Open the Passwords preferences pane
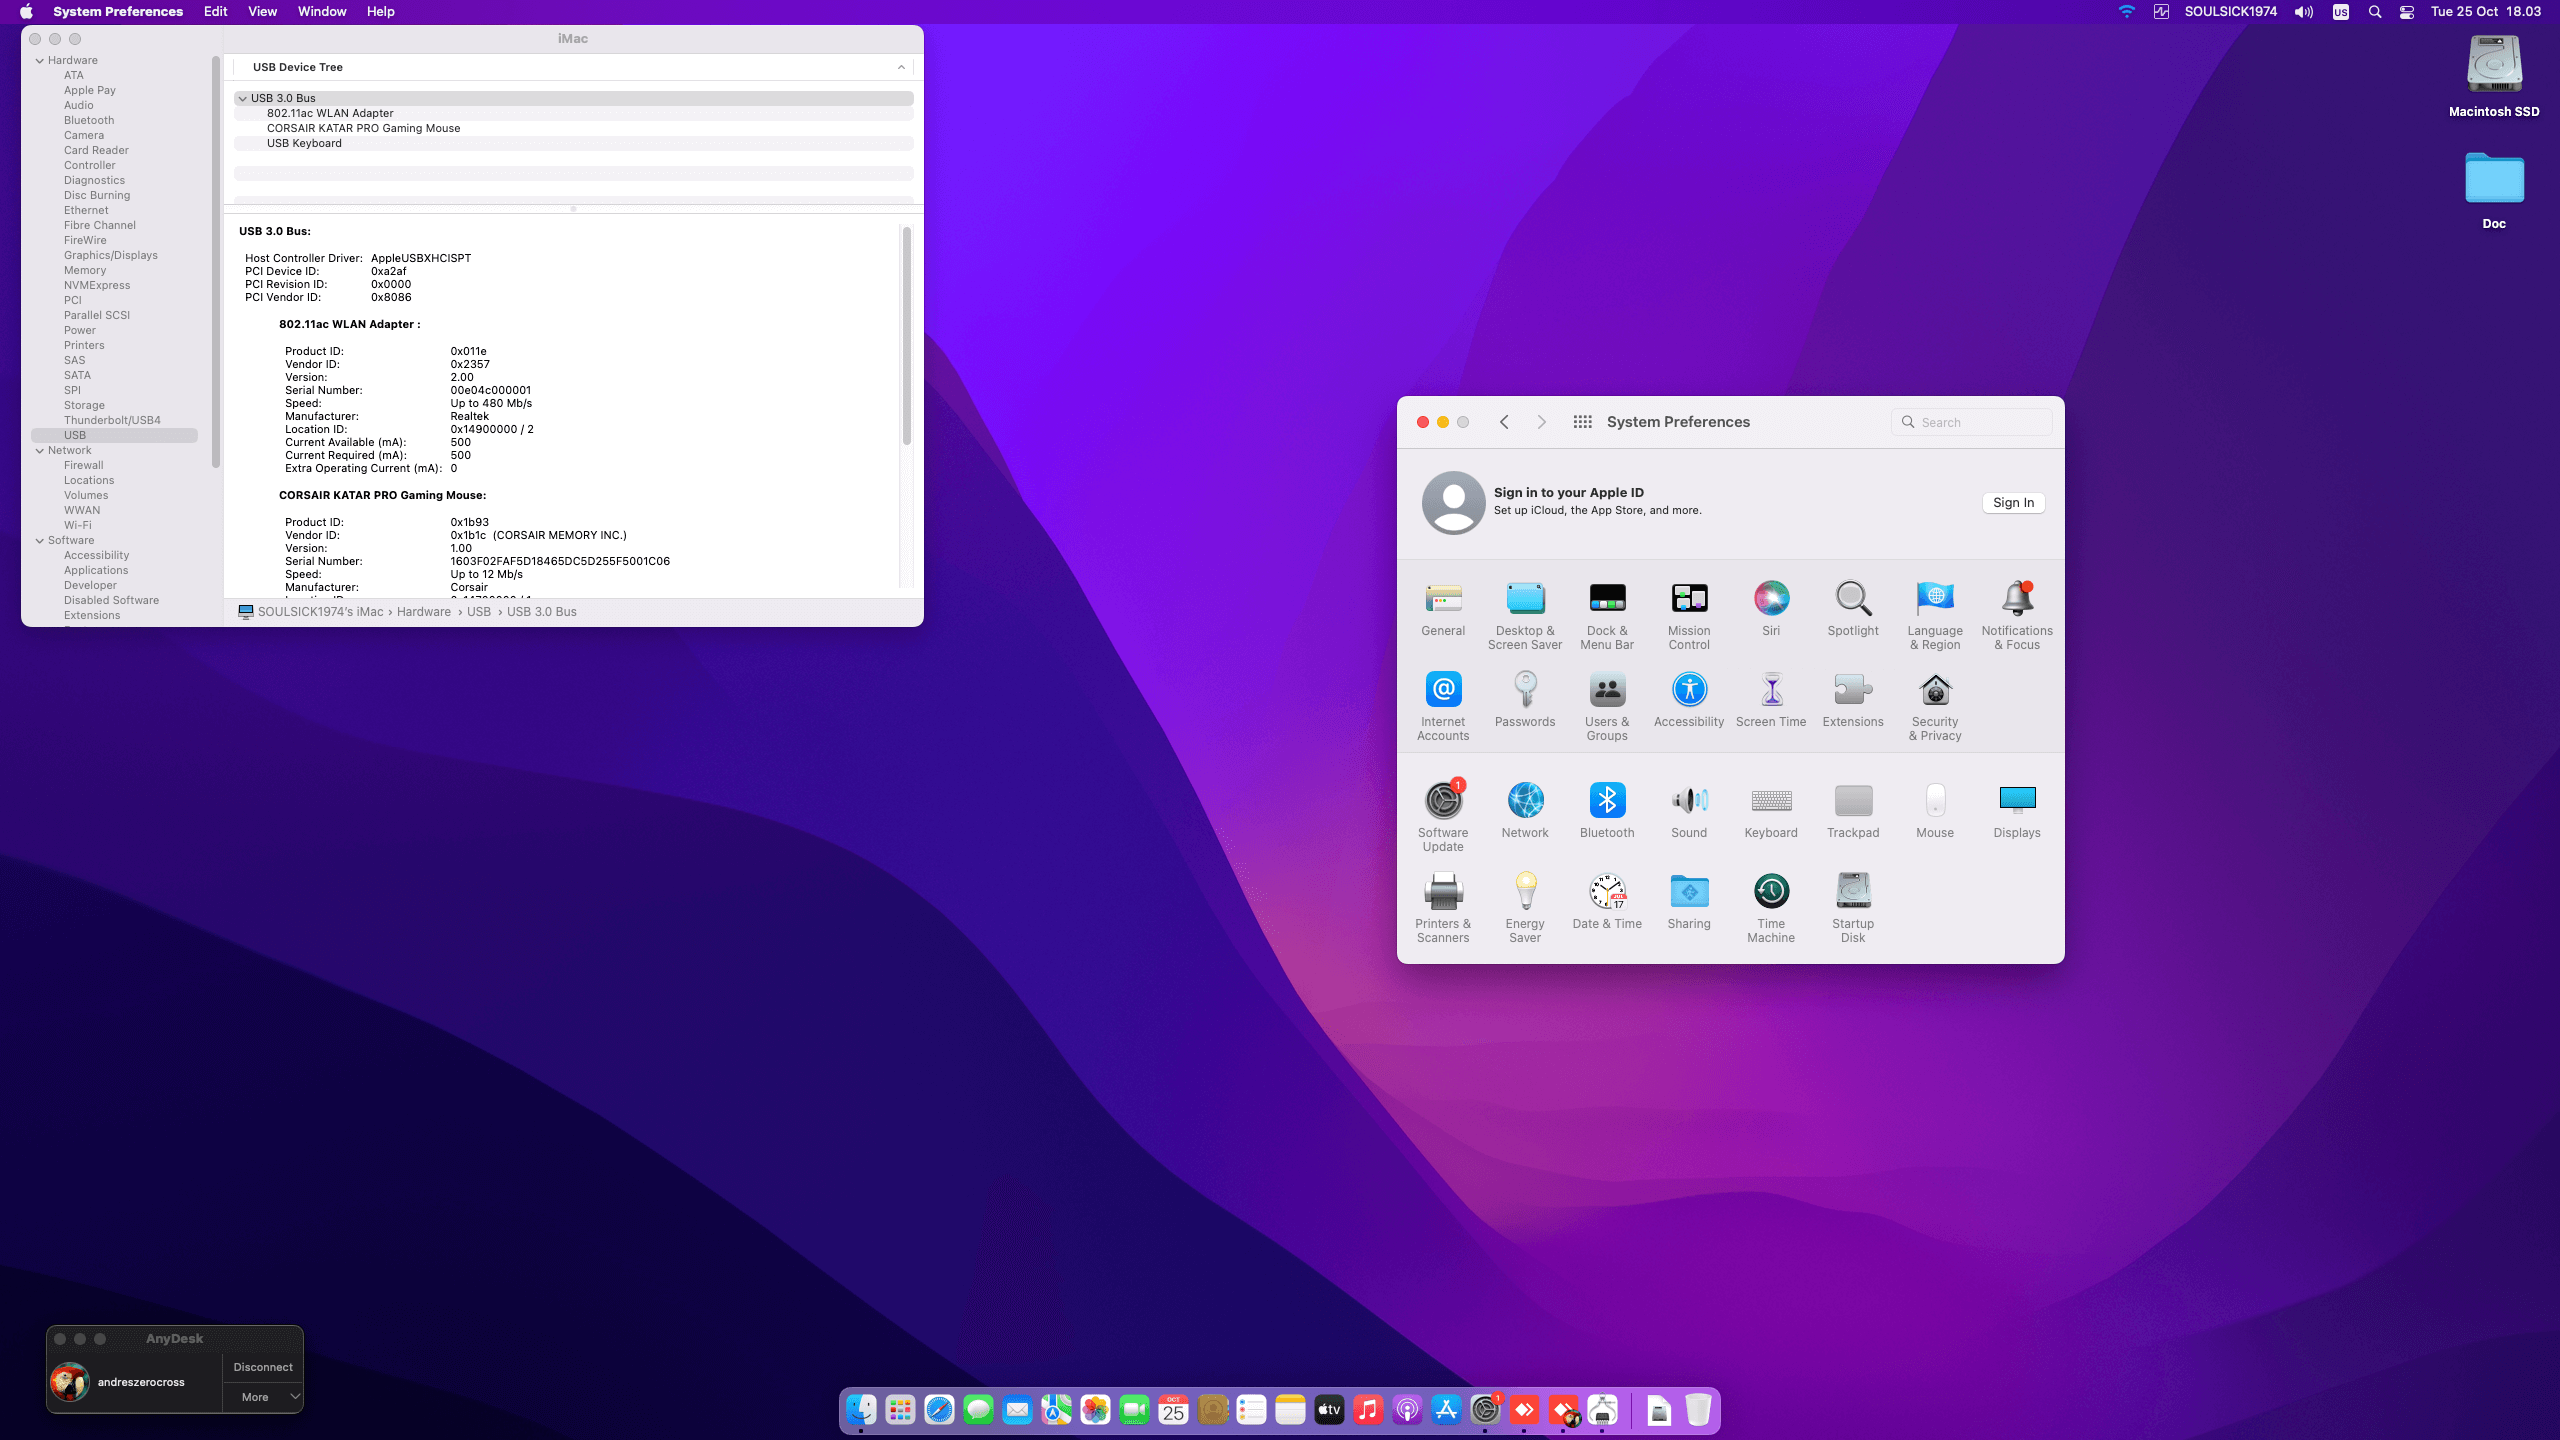The image size is (2560, 1440). [1525, 699]
